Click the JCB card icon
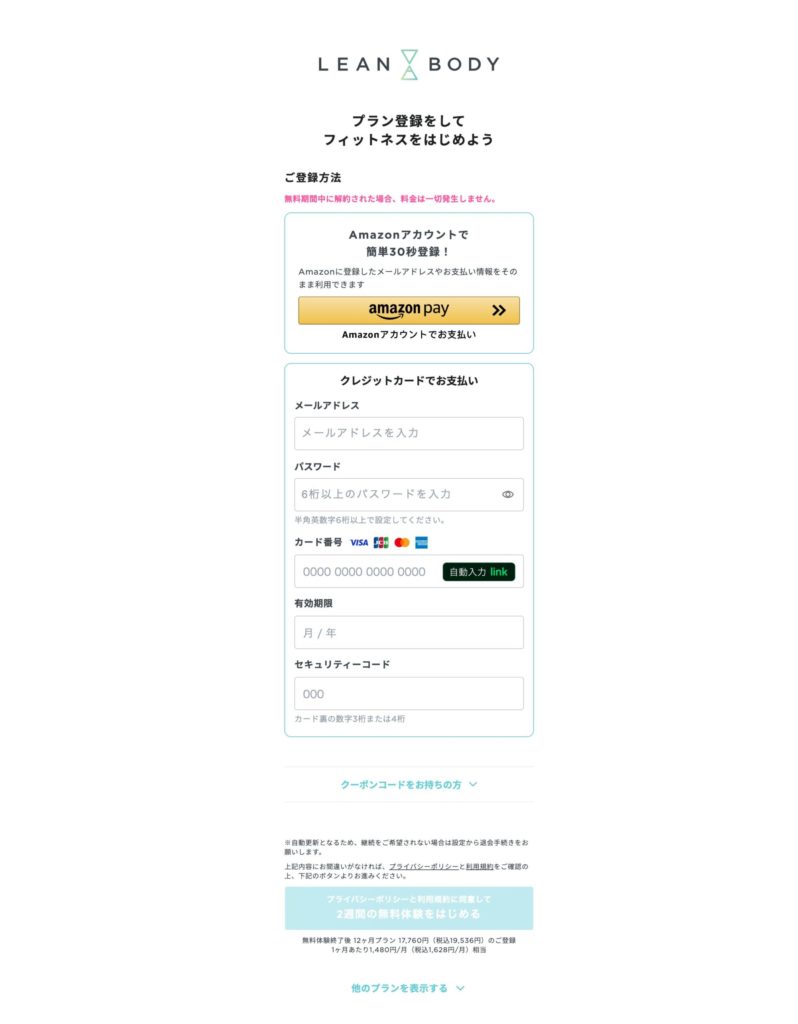 [381, 543]
